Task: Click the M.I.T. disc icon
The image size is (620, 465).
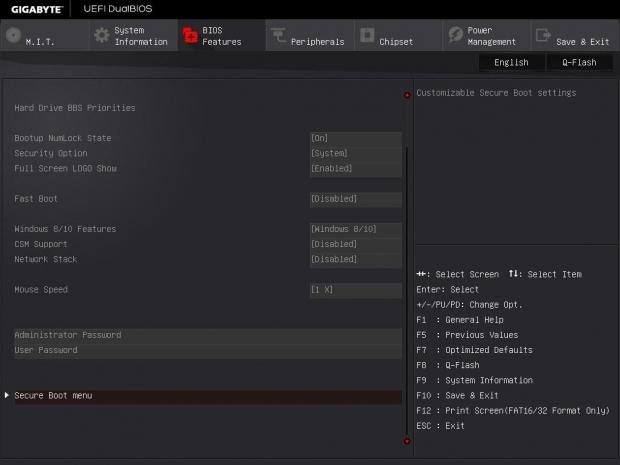Action: click(x=13, y=36)
